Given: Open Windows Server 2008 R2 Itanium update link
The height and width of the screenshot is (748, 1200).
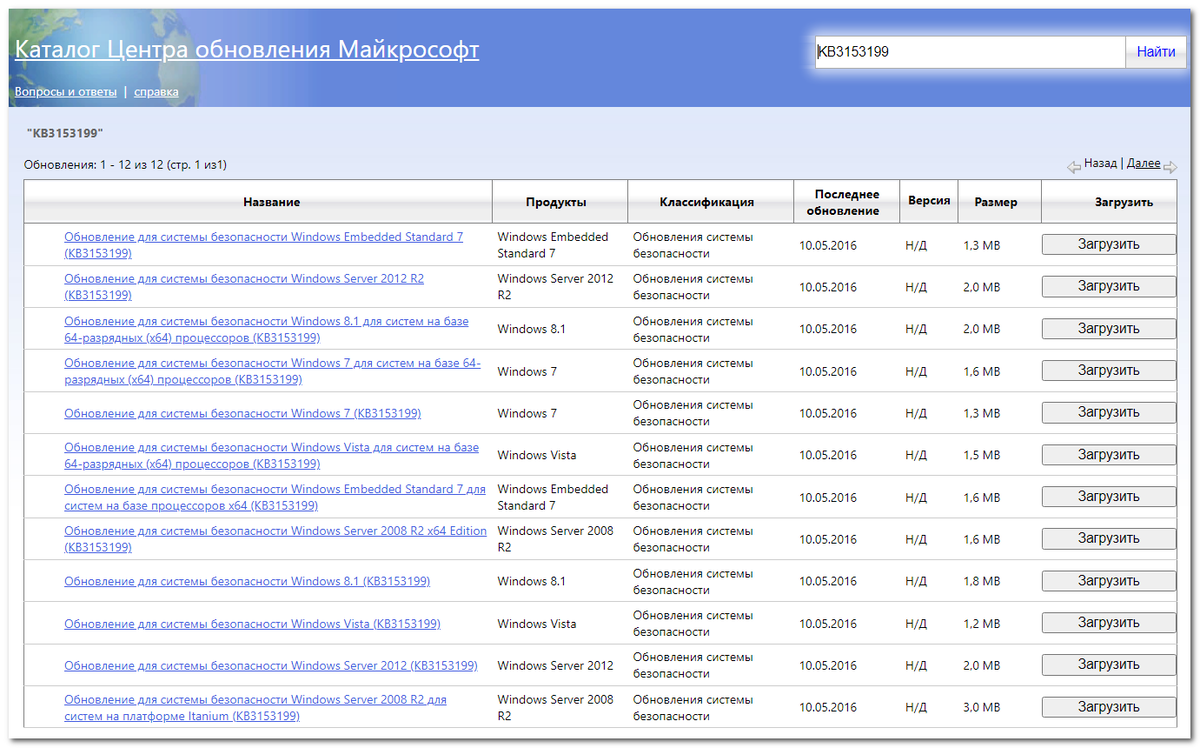Looking at the screenshot, I should [255, 707].
